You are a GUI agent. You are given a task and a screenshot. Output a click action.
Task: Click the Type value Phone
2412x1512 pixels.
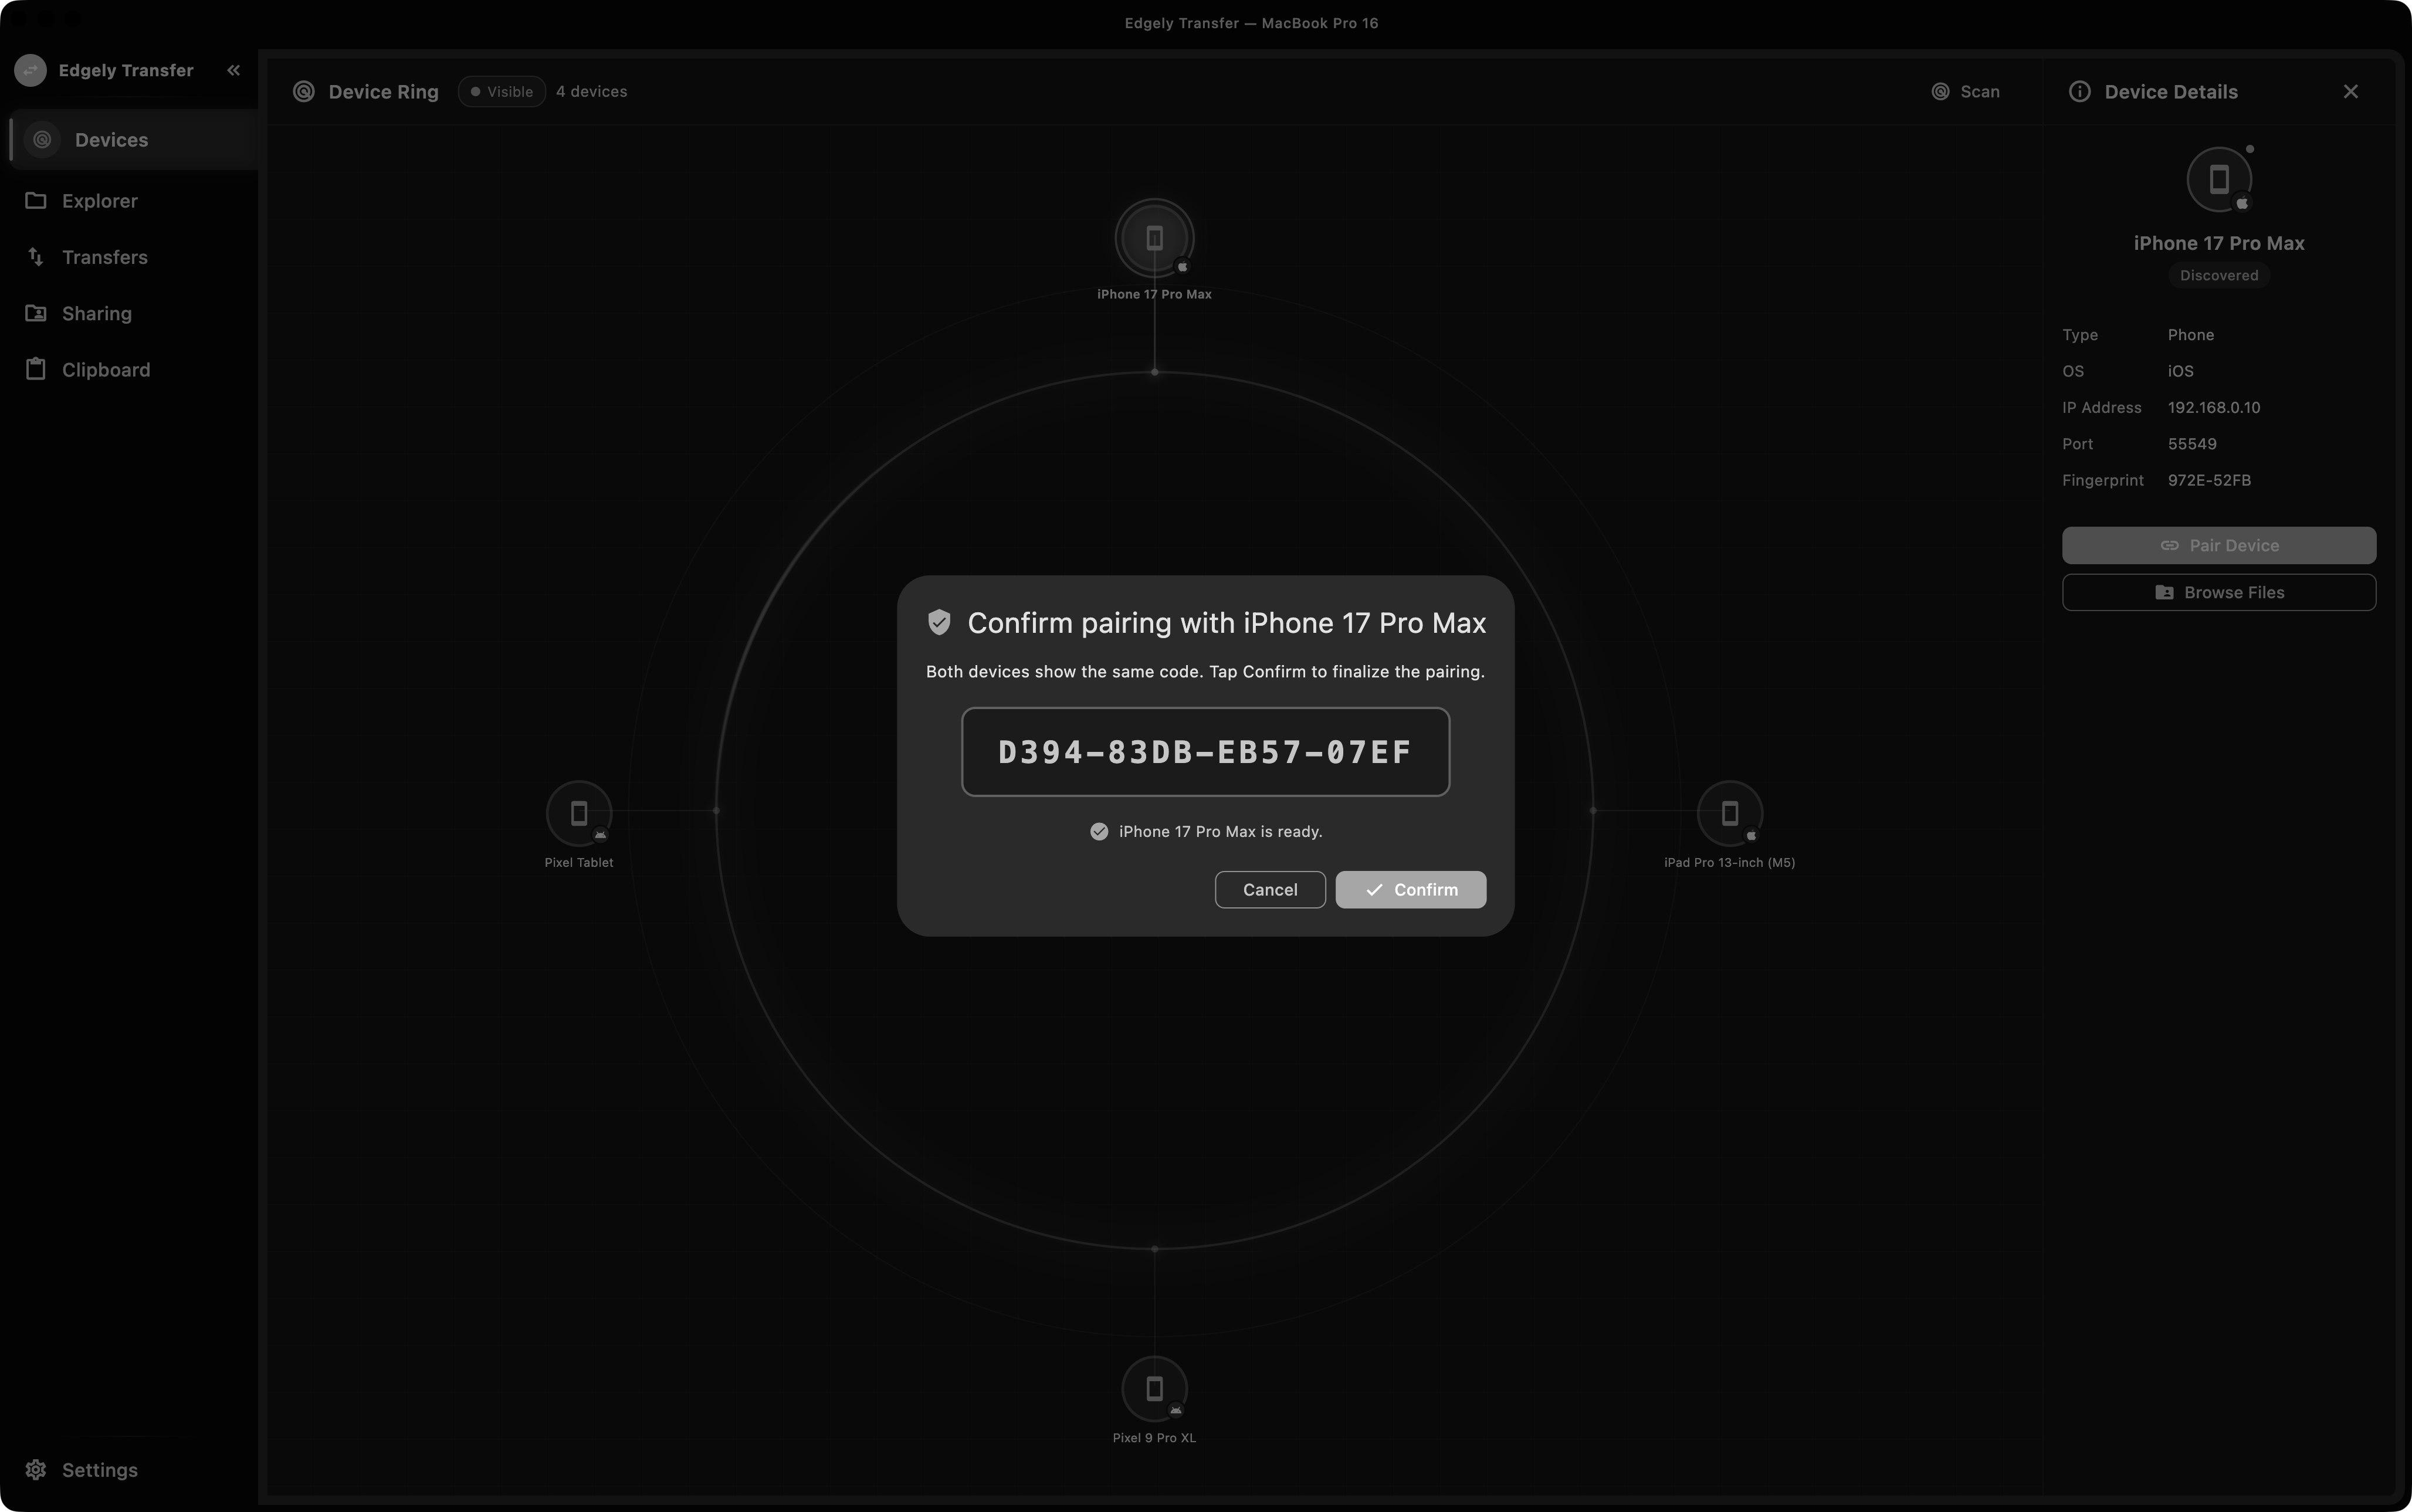[2190, 335]
